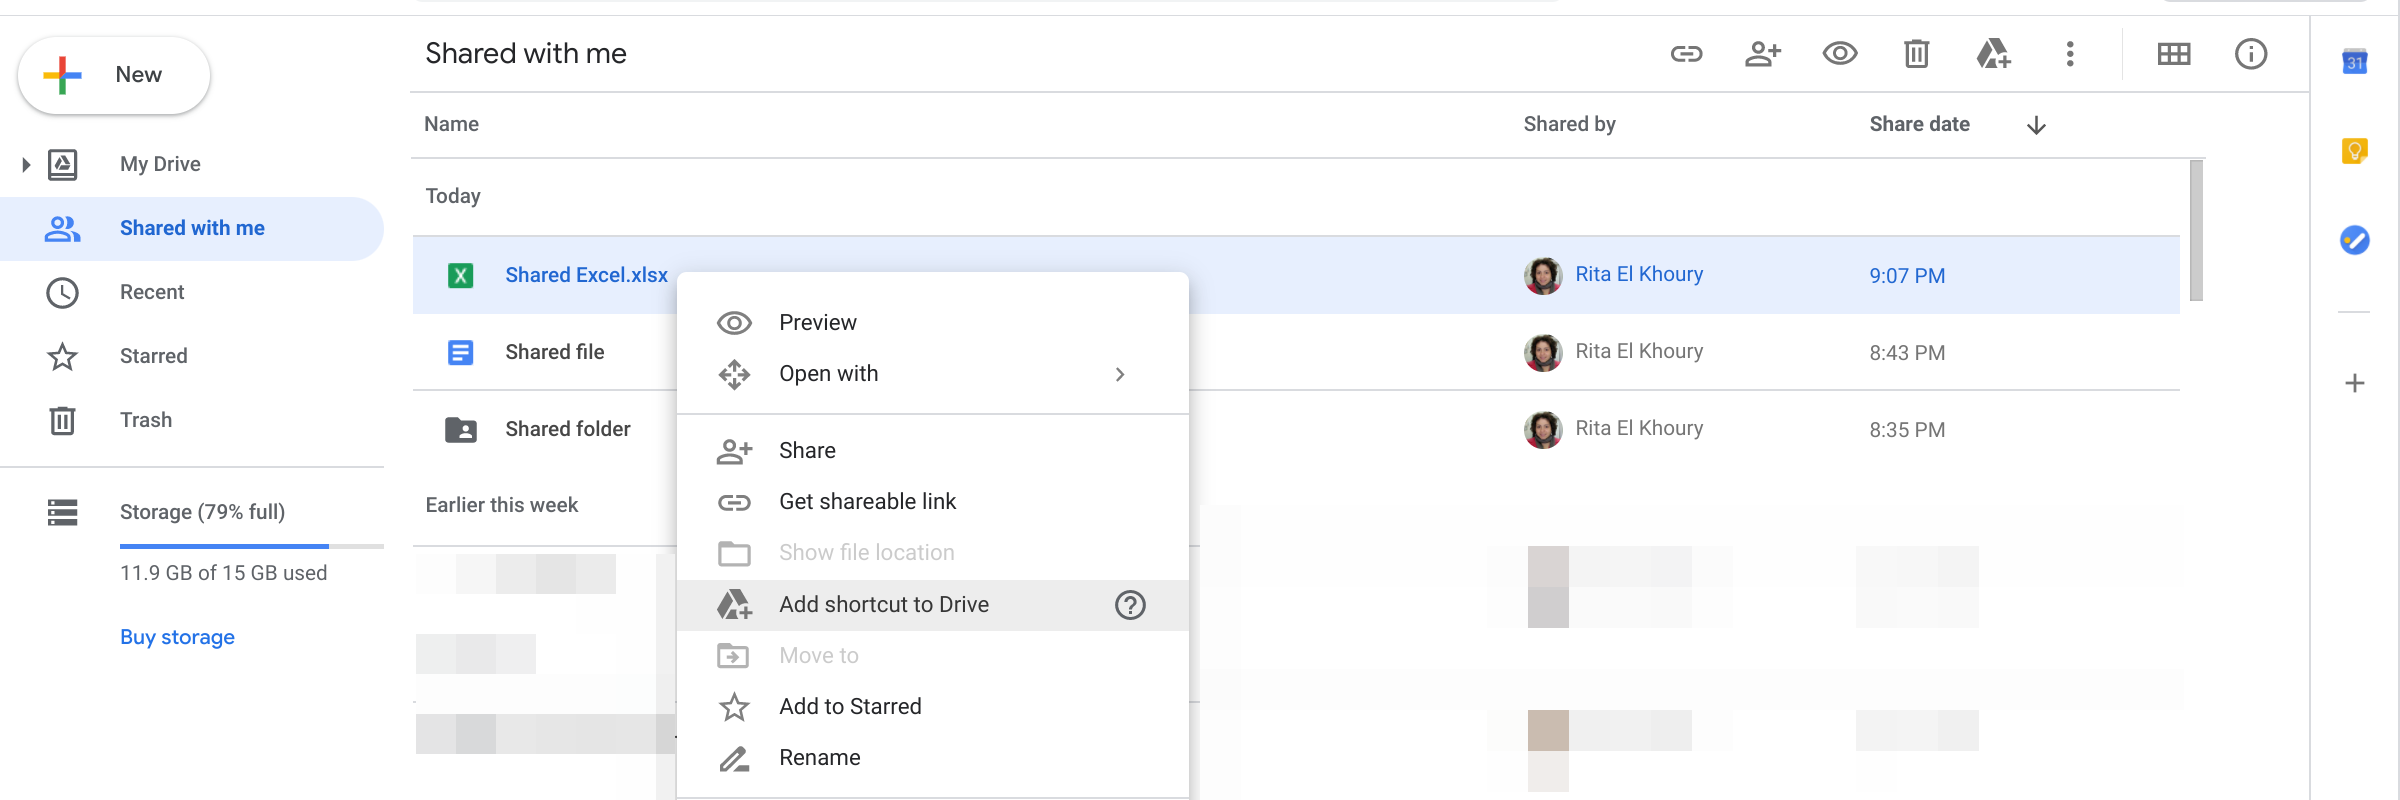Click the 8:43 PM share date
2400x800 pixels.
[x=1907, y=353]
